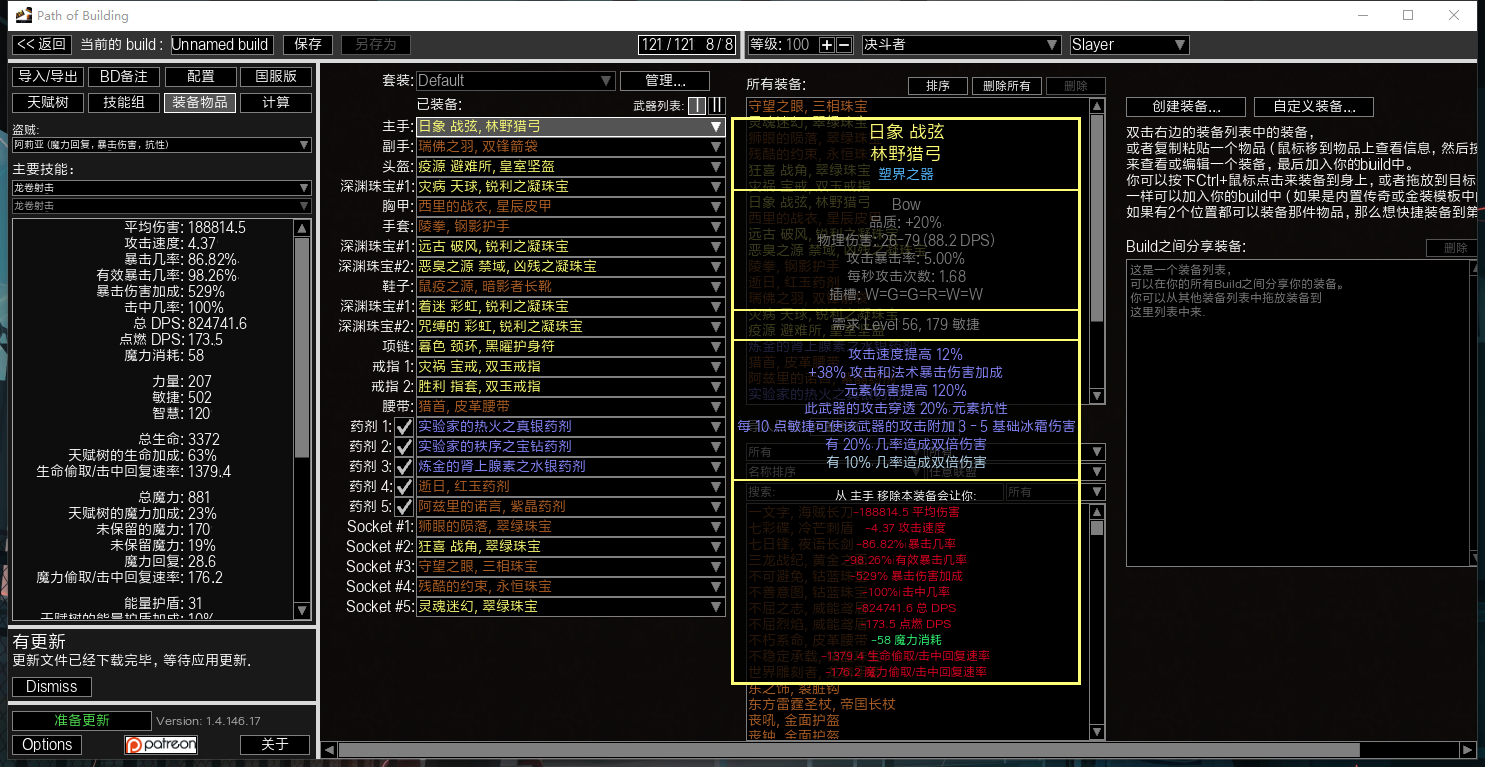Toggle flask 5 阿兹里的诺言 checkbox

pos(405,506)
